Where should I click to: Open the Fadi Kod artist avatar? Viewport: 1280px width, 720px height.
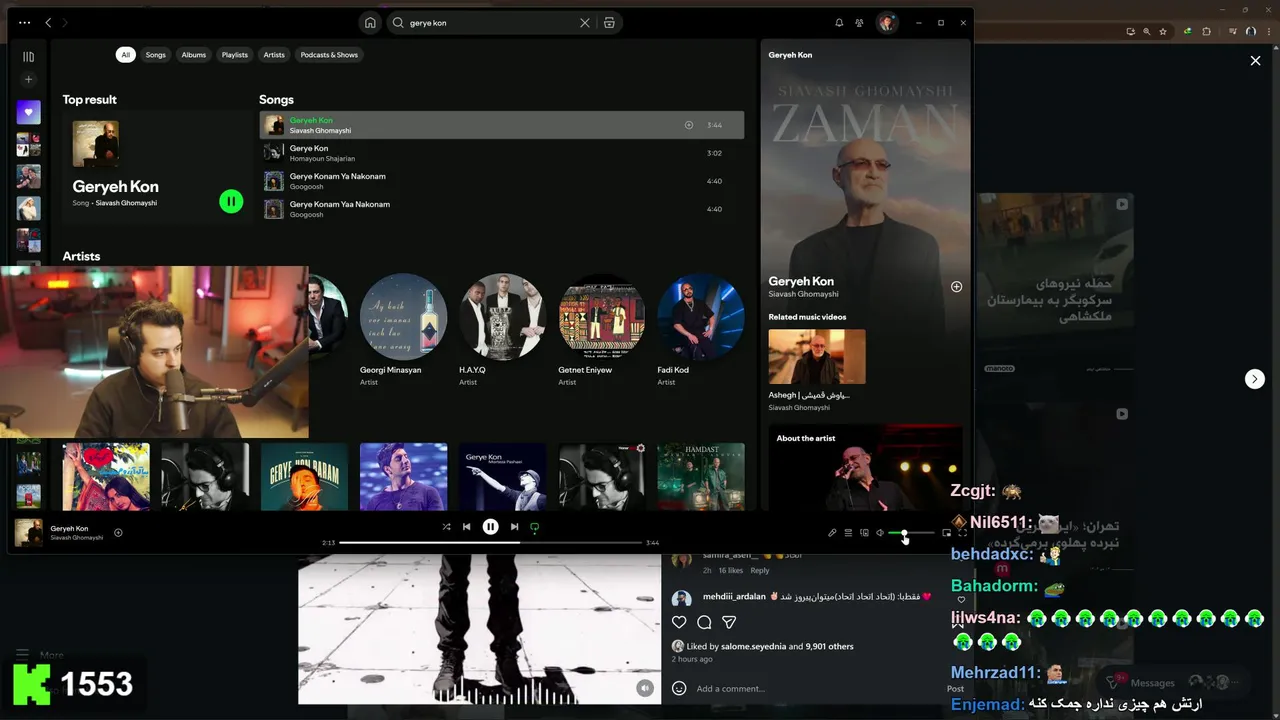point(701,317)
